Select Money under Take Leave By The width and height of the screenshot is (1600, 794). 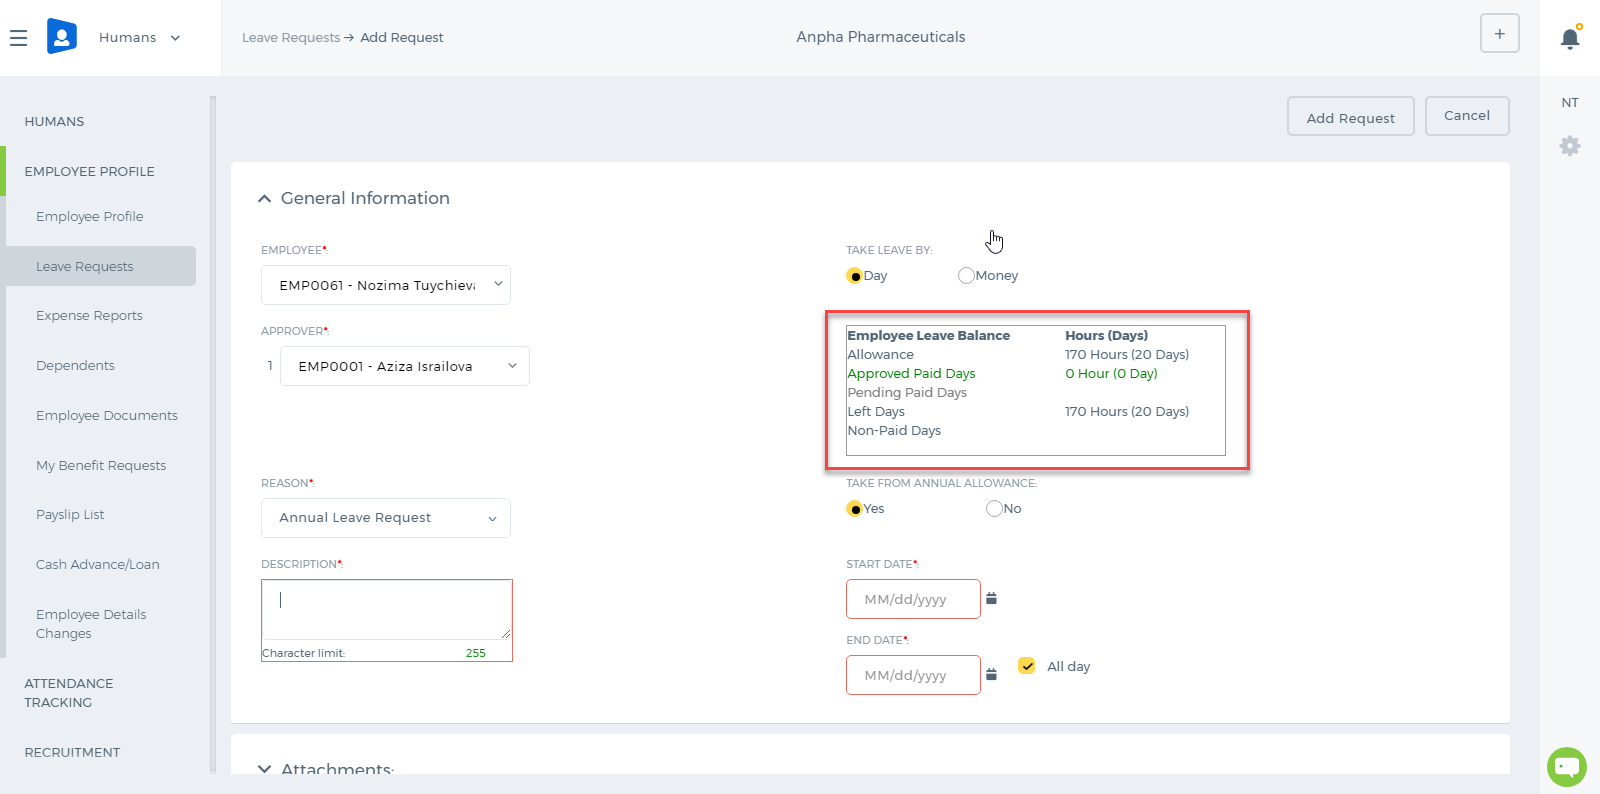click(x=966, y=276)
